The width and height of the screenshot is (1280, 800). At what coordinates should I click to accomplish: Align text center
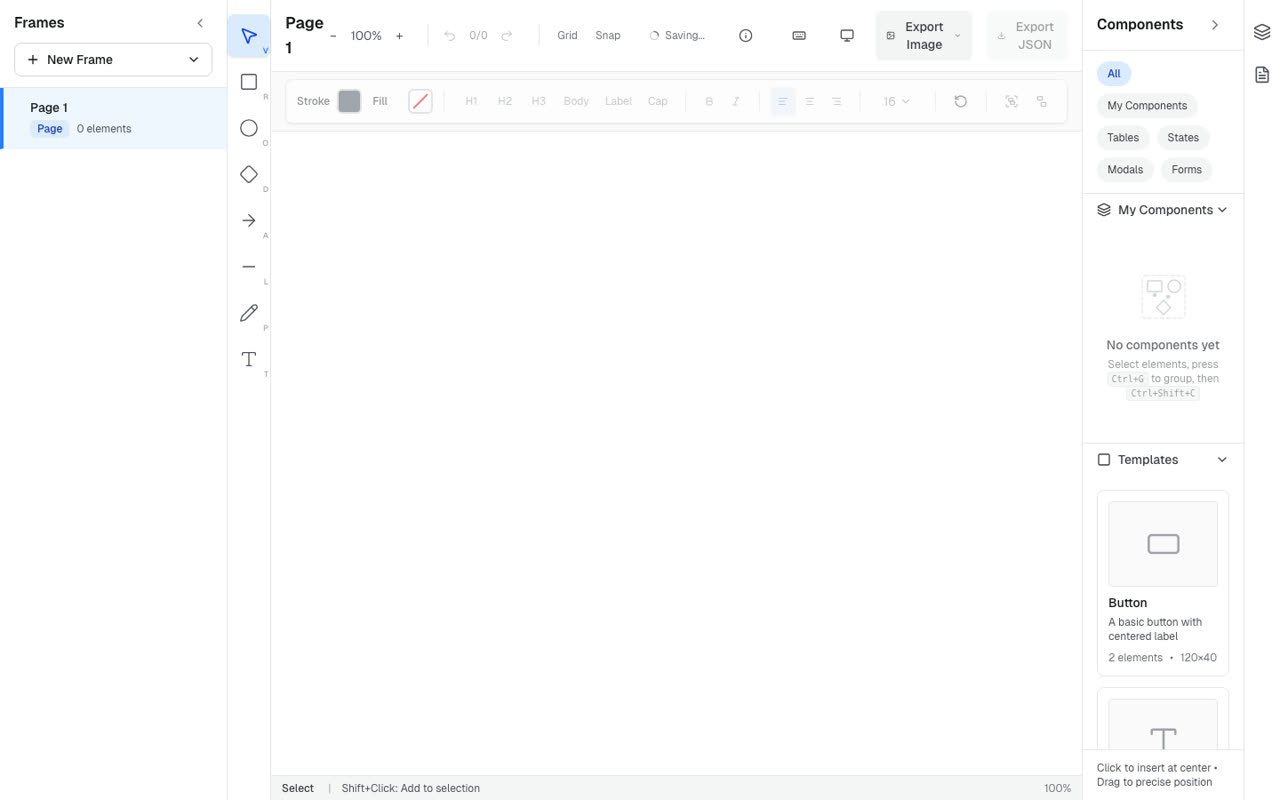[810, 101]
